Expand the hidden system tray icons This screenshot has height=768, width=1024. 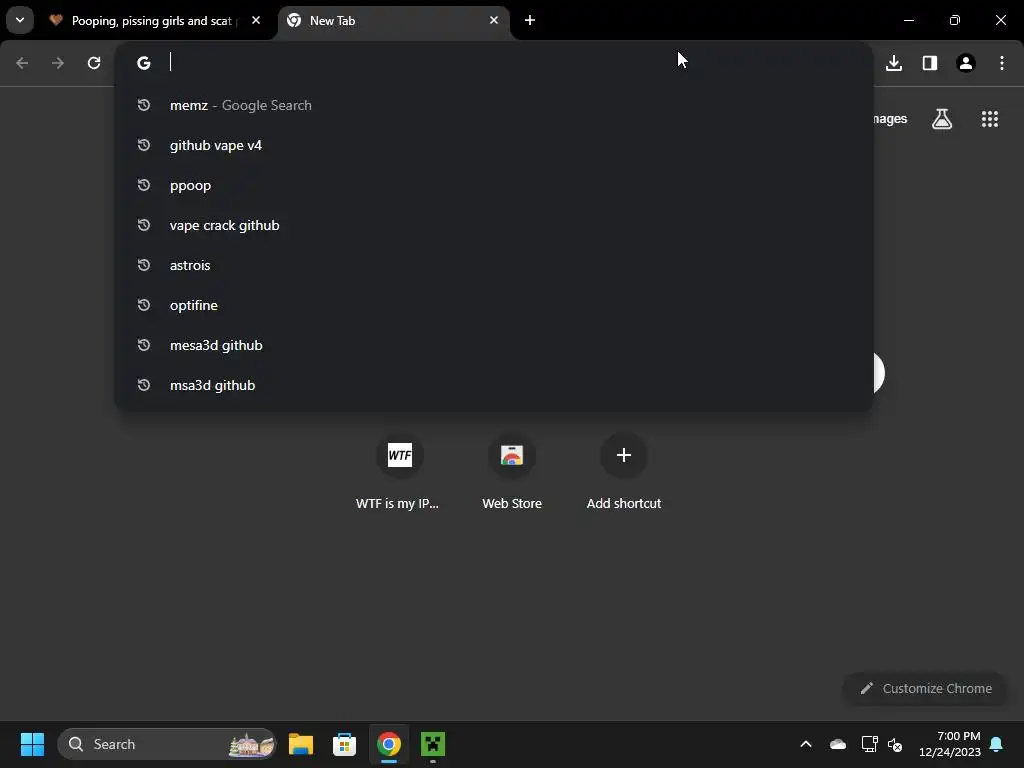point(806,744)
